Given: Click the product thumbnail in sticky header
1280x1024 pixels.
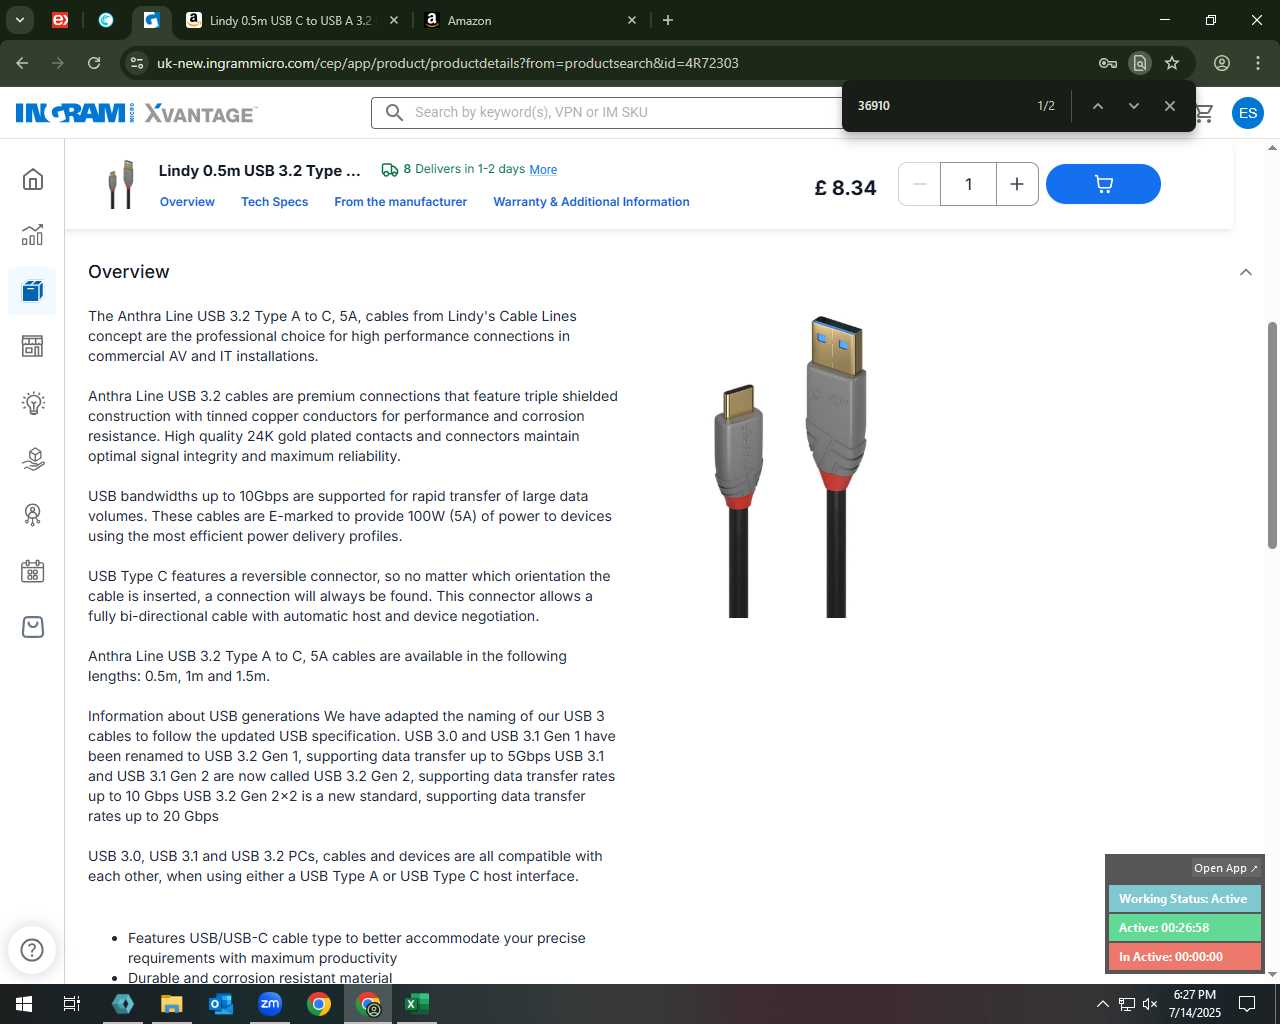Looking at the screenshot, I should (120, 184).
